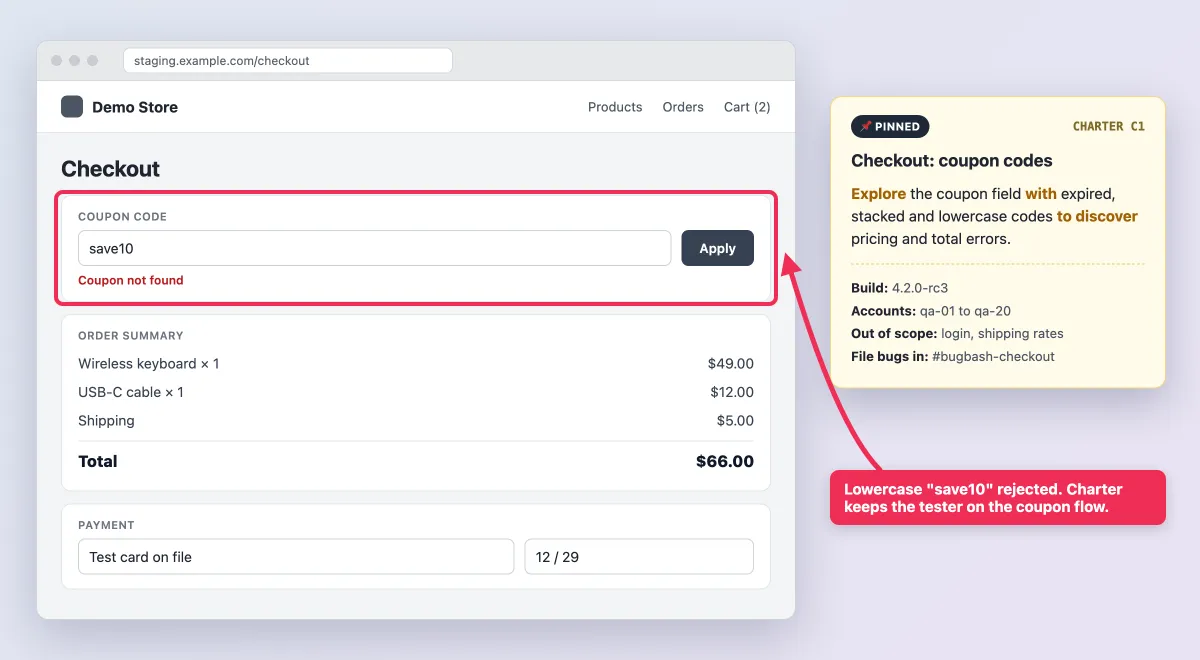Click the Demo Store logo icon
The height and width of the screenshot is (660, 1200).
click(72, 107)
